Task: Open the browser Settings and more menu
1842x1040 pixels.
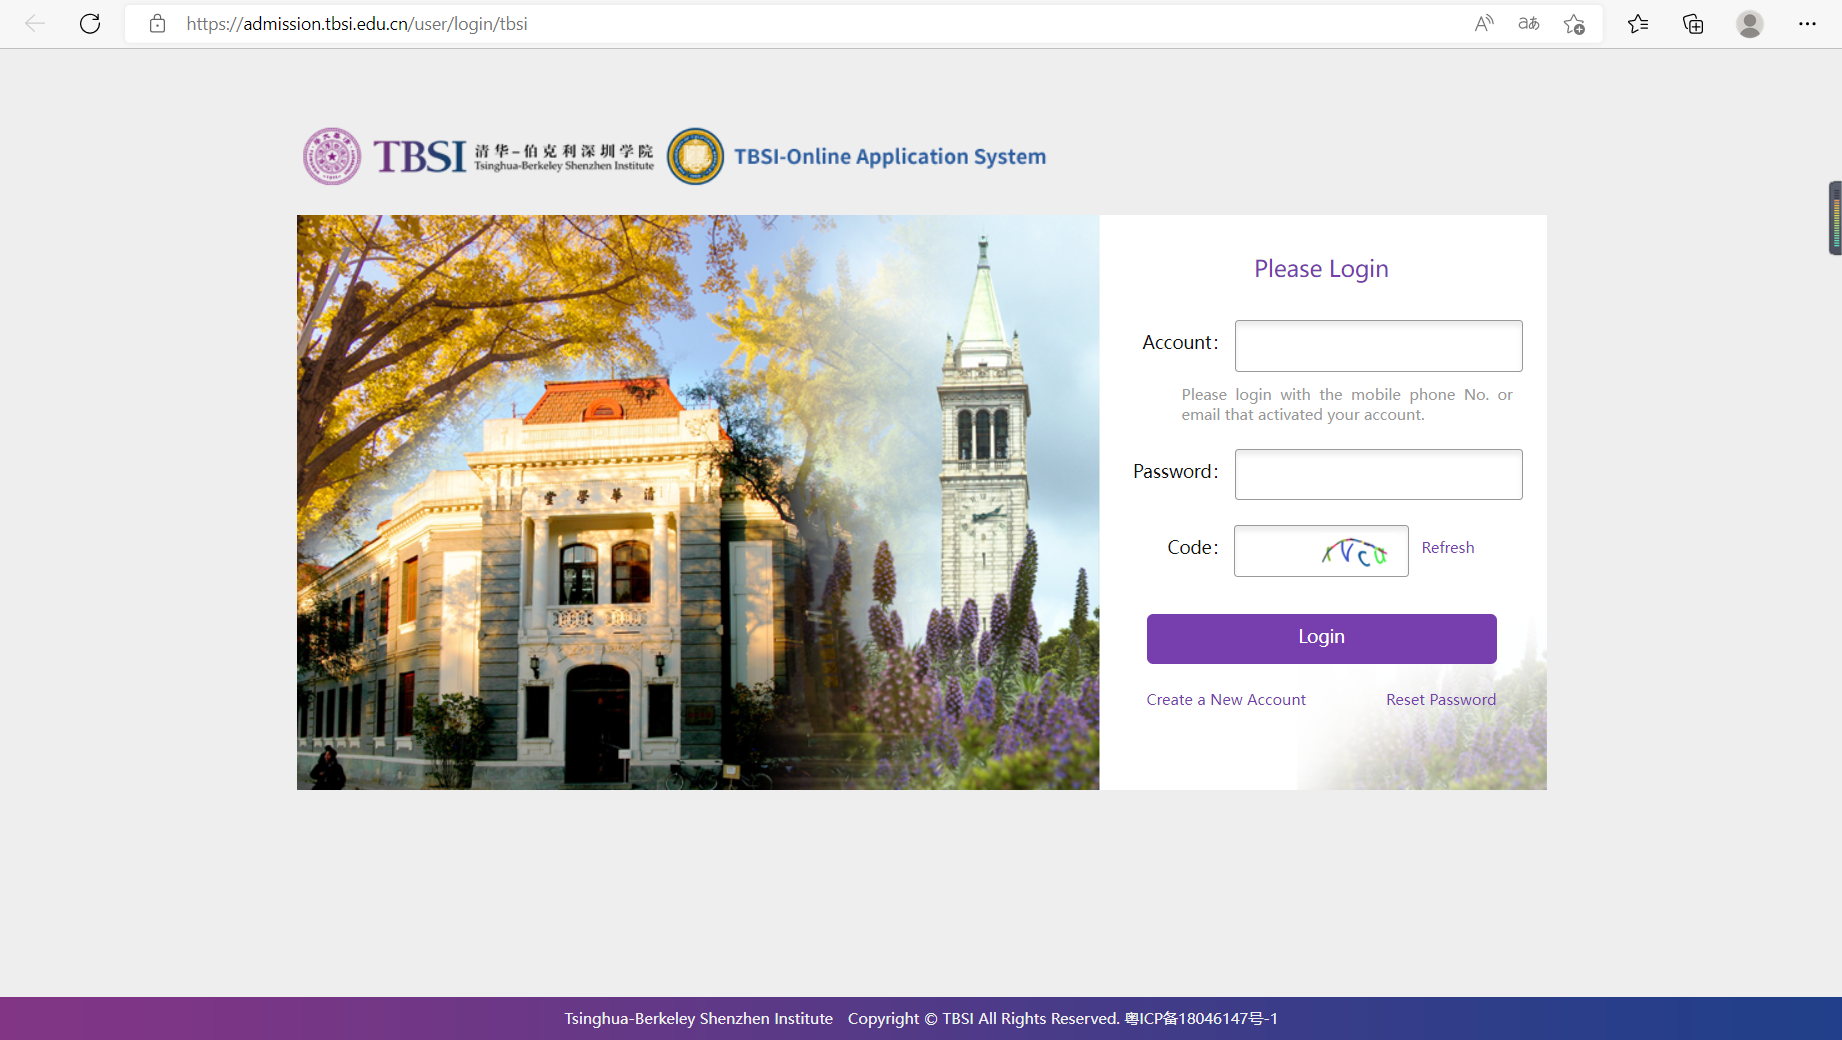Action: pos(1807,24)
